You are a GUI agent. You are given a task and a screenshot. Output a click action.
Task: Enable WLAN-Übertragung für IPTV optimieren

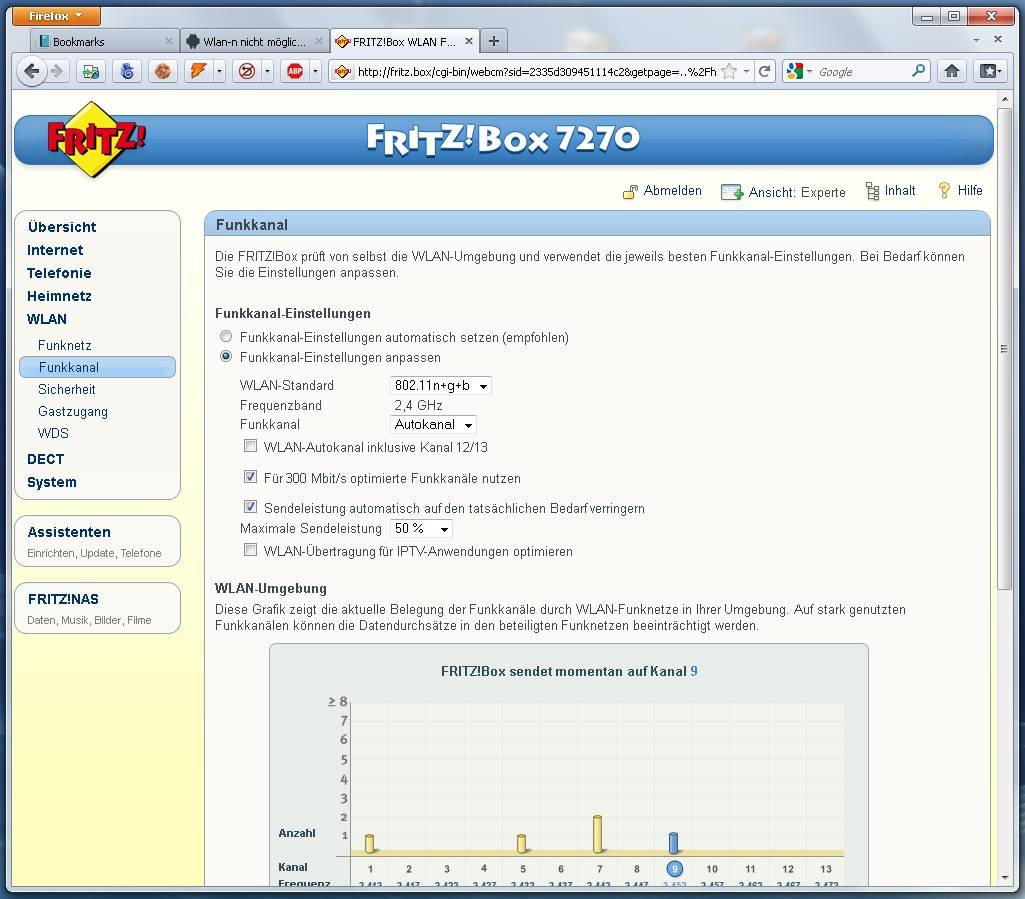coord(250,550)
